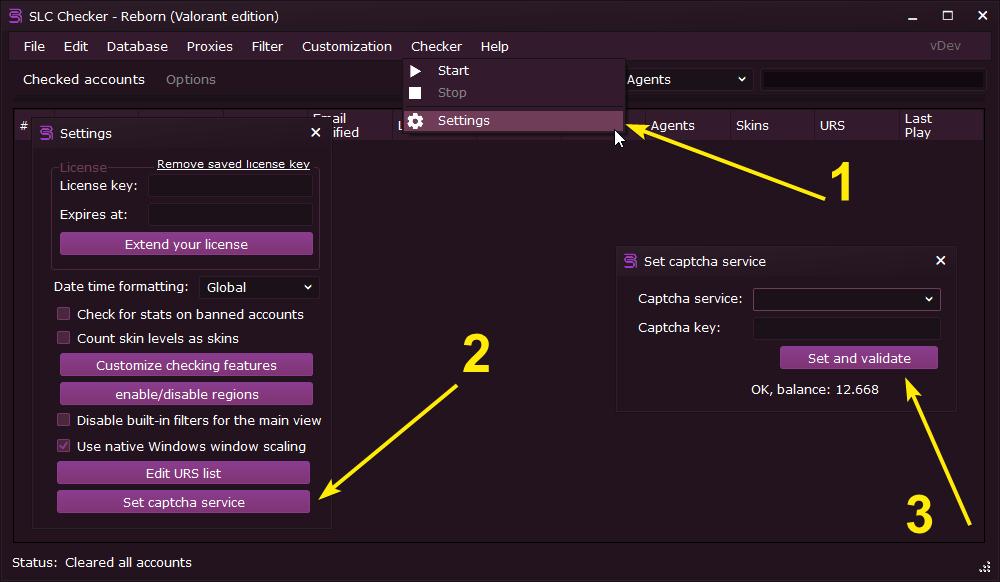This screenshot has width=1000, height=582.
Task: Click the Expires at field
Action: point(230,215)
